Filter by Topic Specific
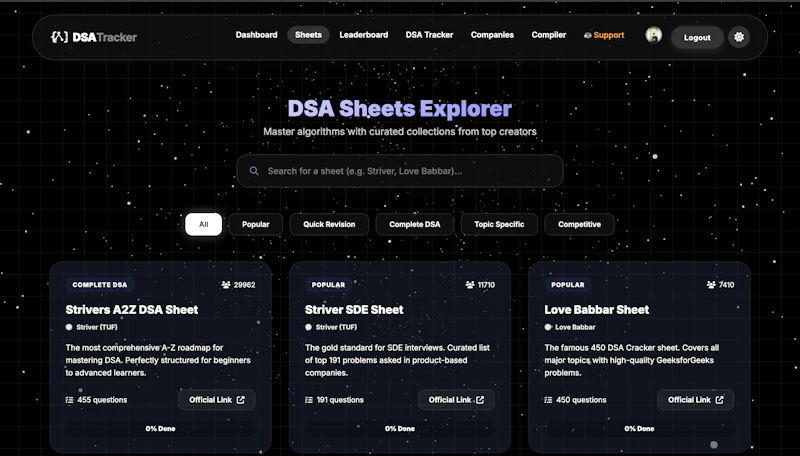The image size is (800, 456). (x=499, y=224)
